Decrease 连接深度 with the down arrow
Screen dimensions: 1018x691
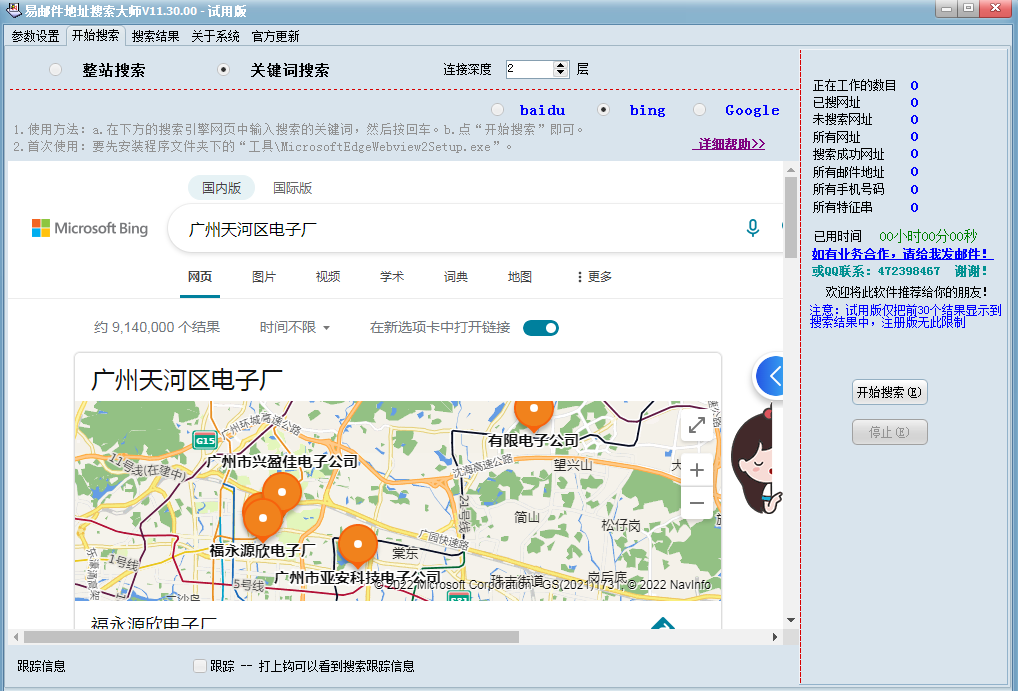[561, 73]
